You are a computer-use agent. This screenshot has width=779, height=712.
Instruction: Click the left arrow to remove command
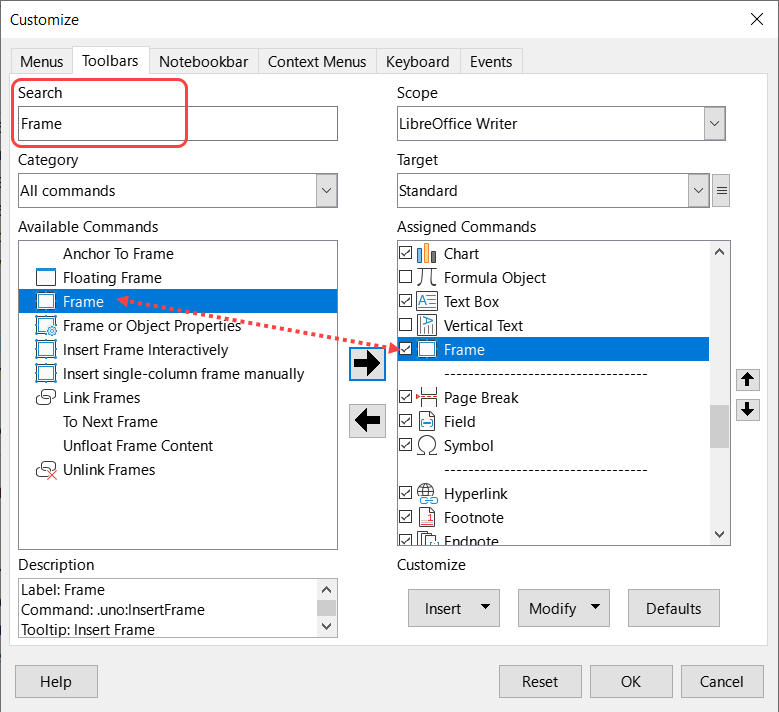click(x=367, y=421)
